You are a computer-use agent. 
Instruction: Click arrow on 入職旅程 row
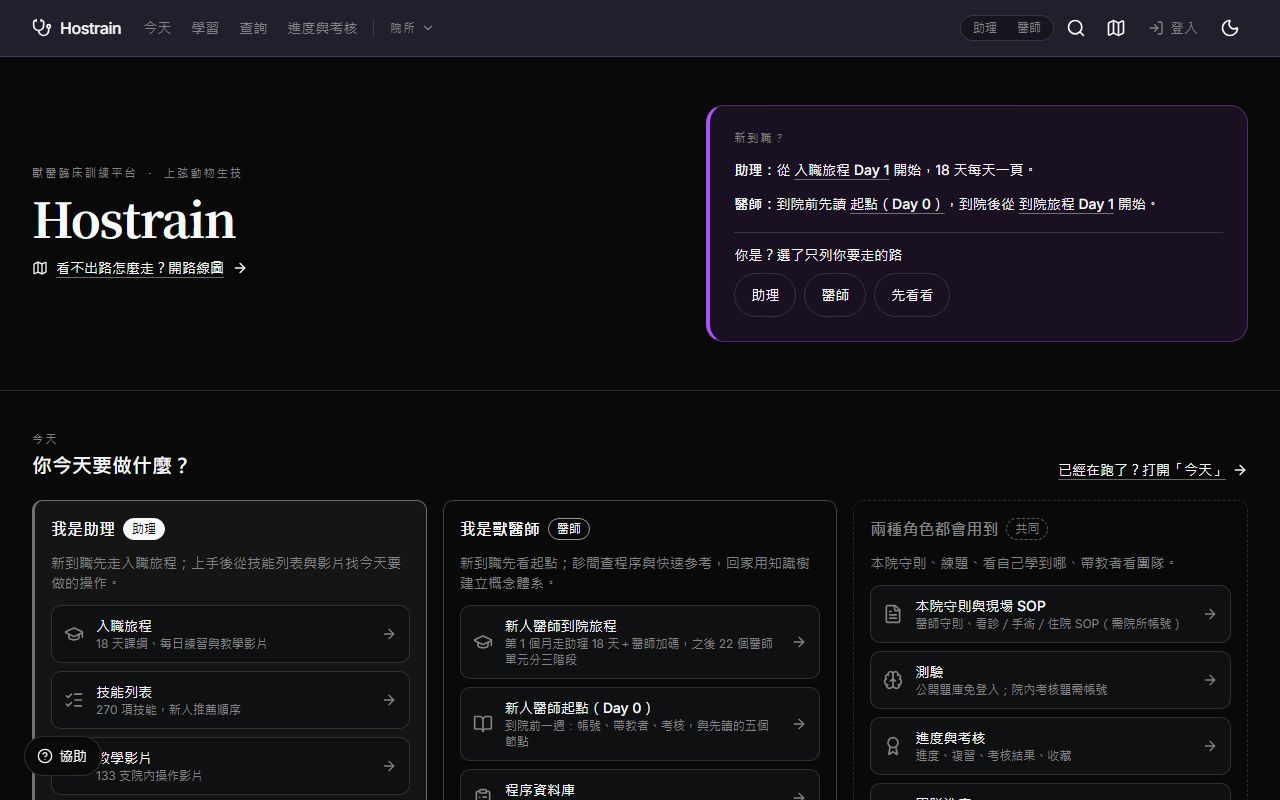(389, 634)
